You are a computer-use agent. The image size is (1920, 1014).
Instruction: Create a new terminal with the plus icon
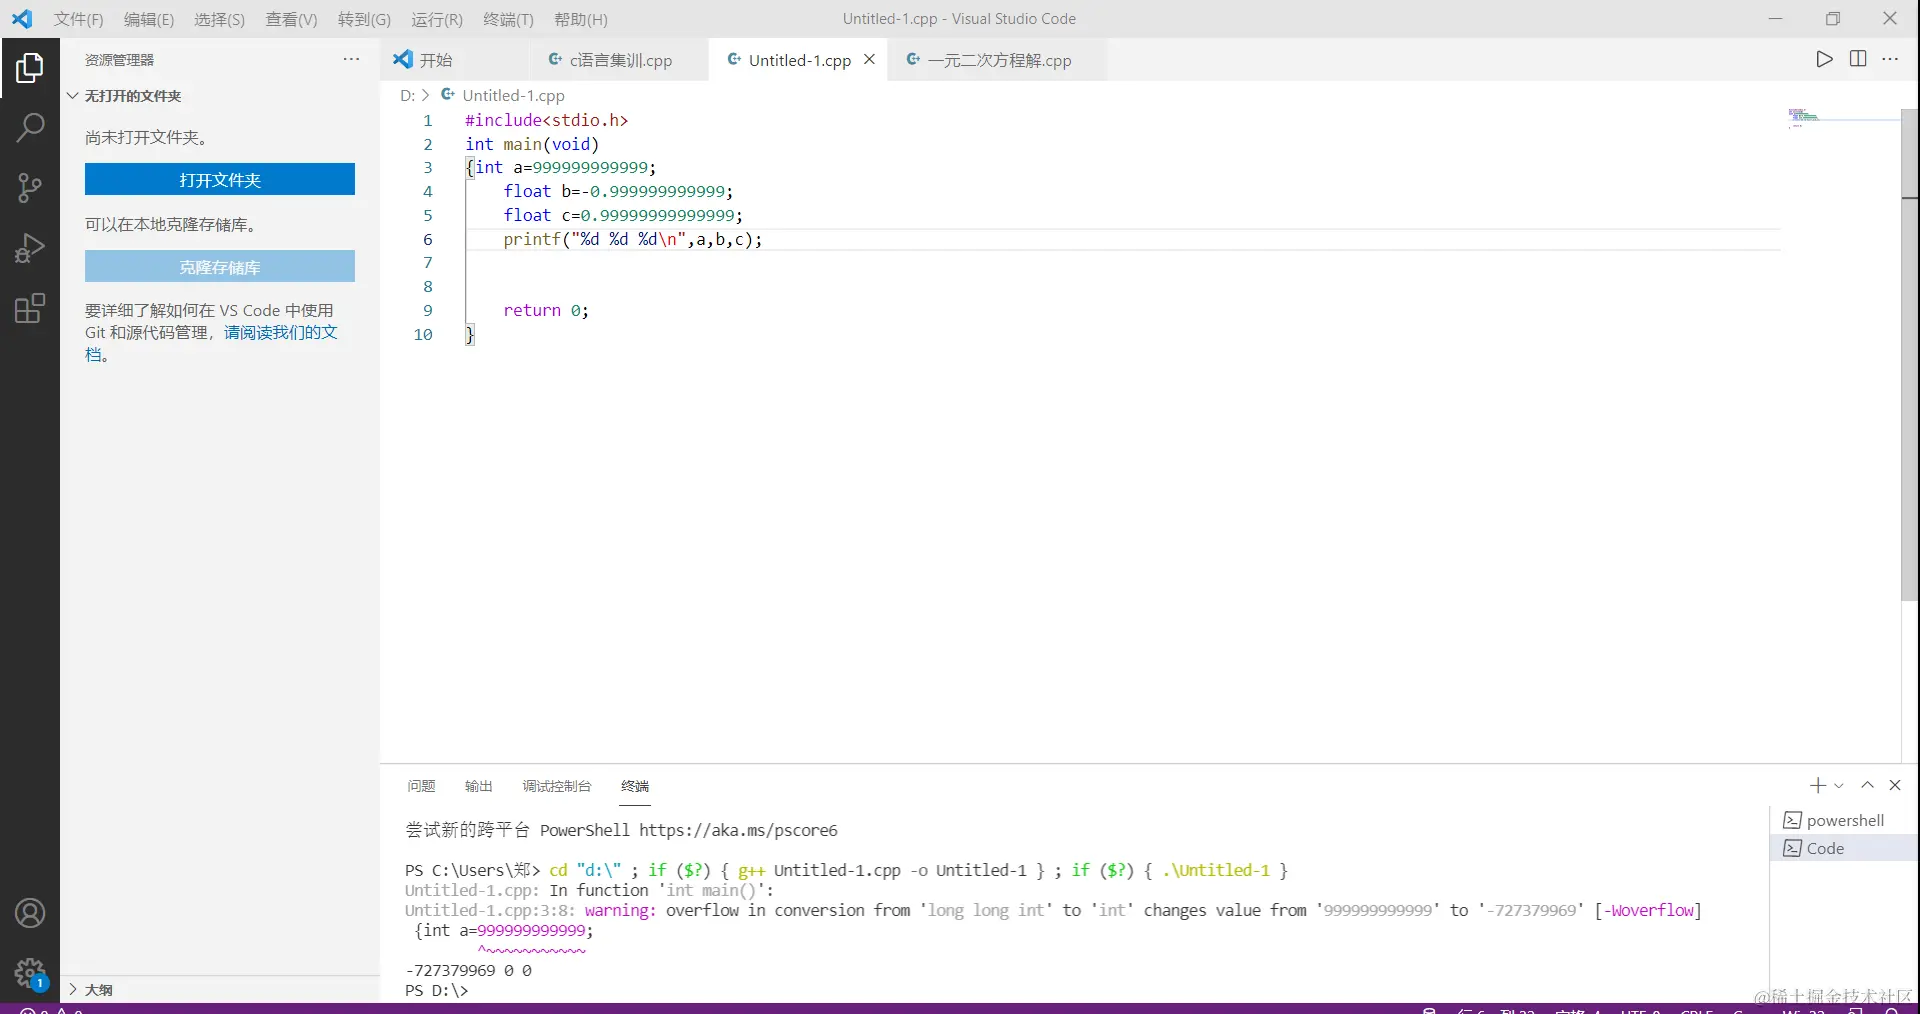tap(1818, 786)
